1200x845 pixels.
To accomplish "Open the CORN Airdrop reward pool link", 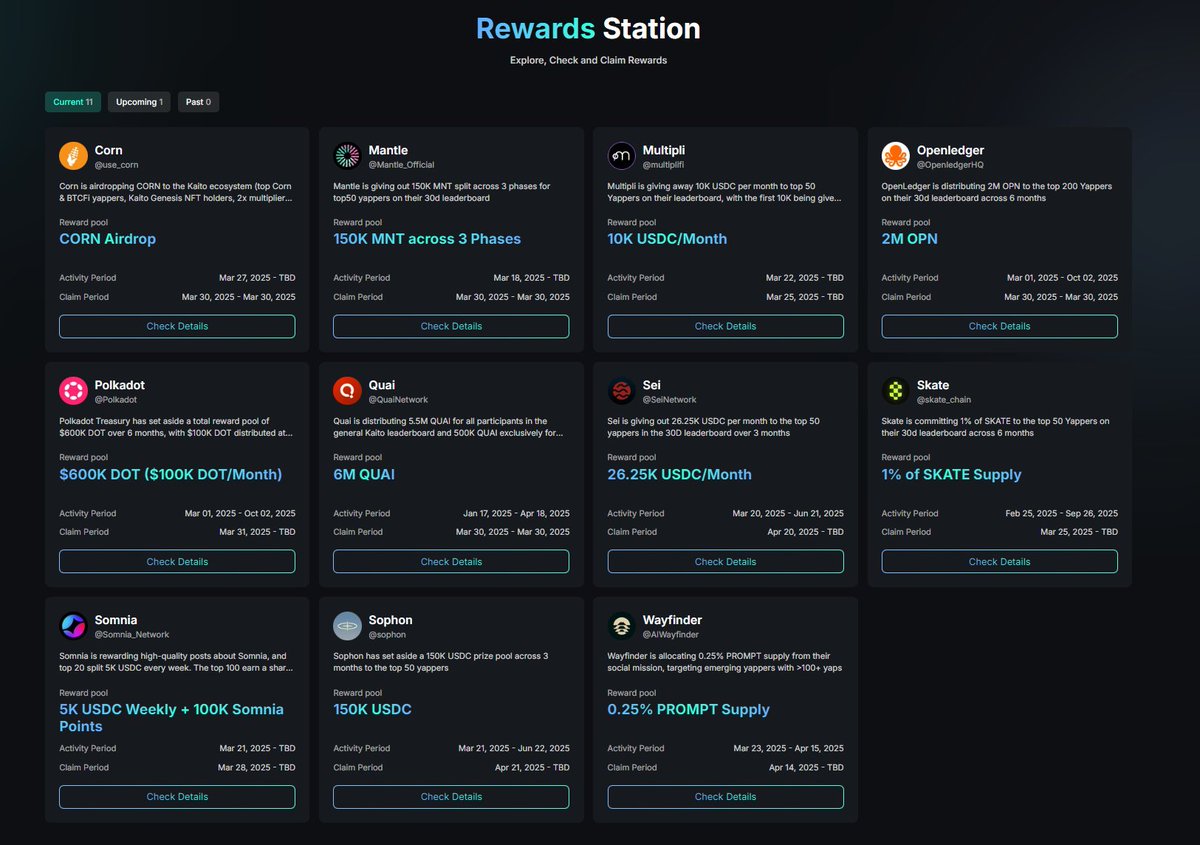I will (107, 239).
